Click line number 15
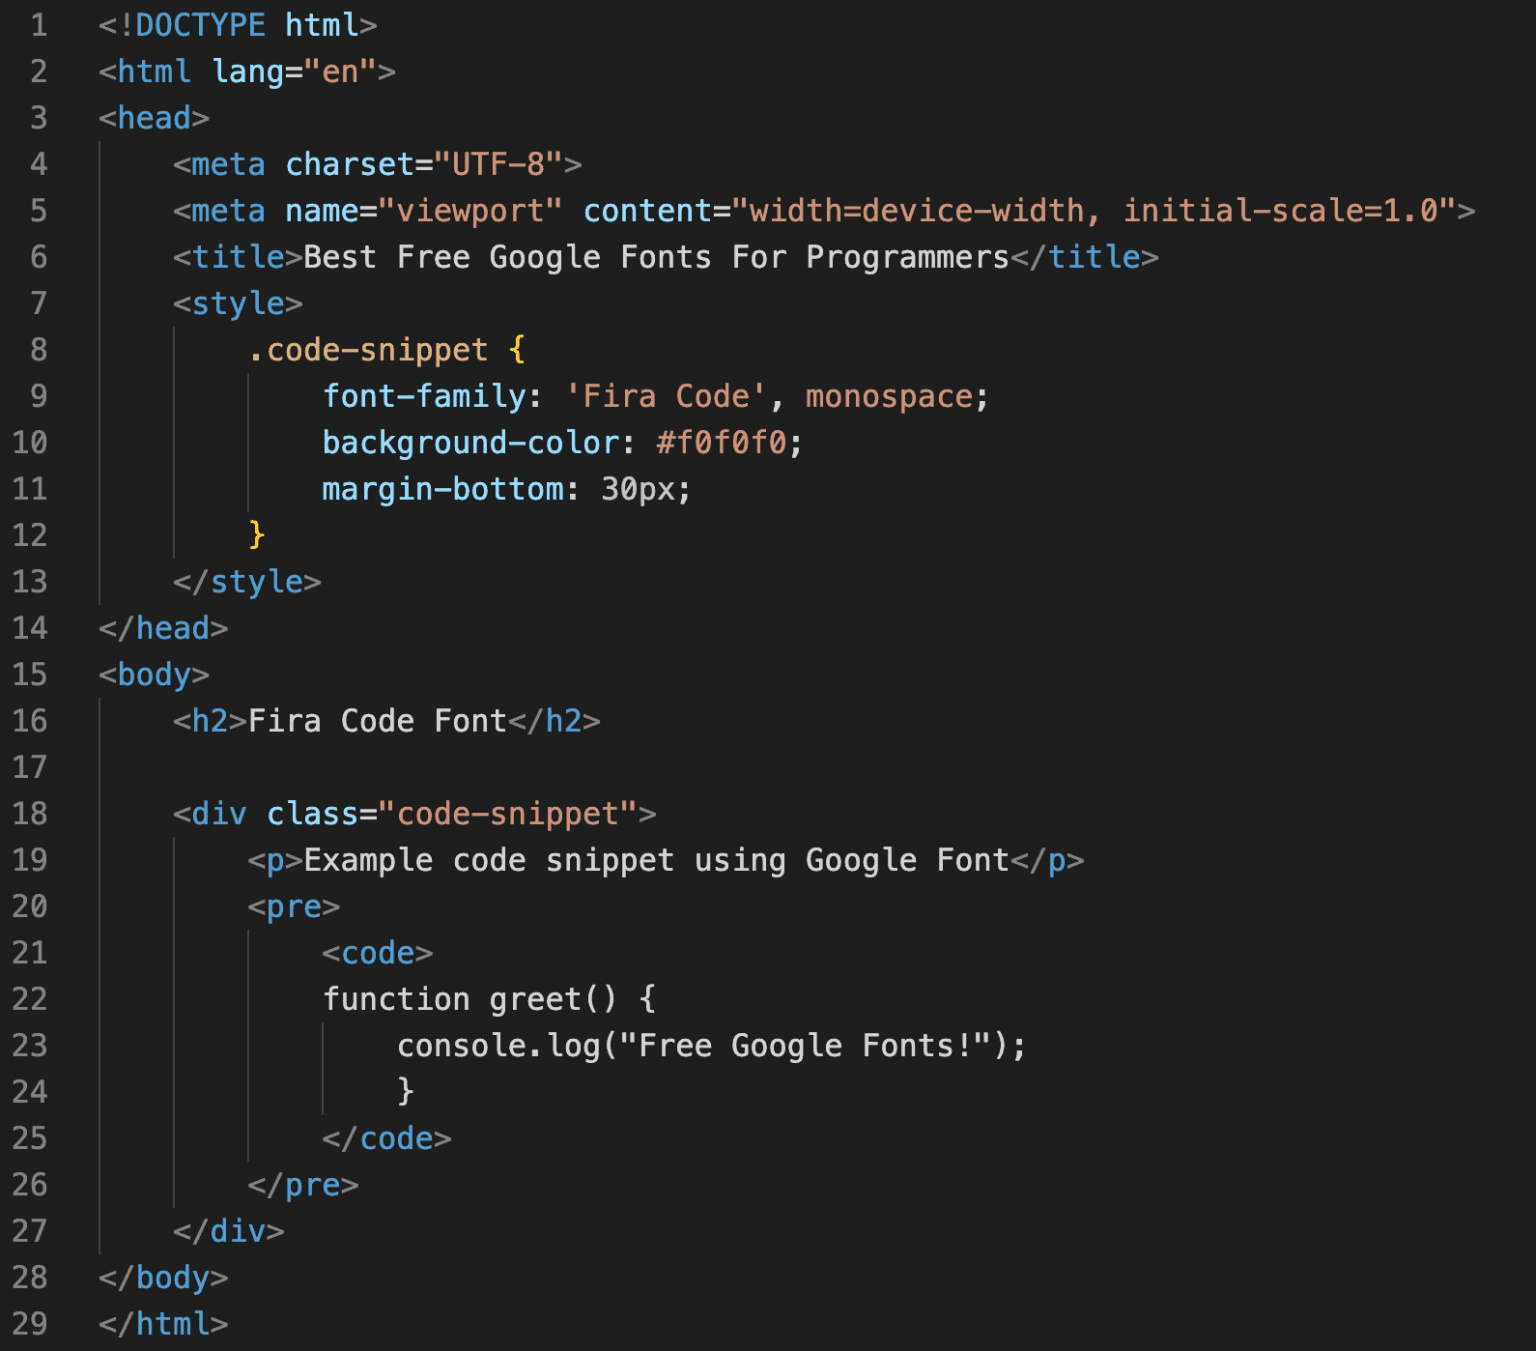The width and height of the screenshot is (1536, 1351). click(30, 675)
